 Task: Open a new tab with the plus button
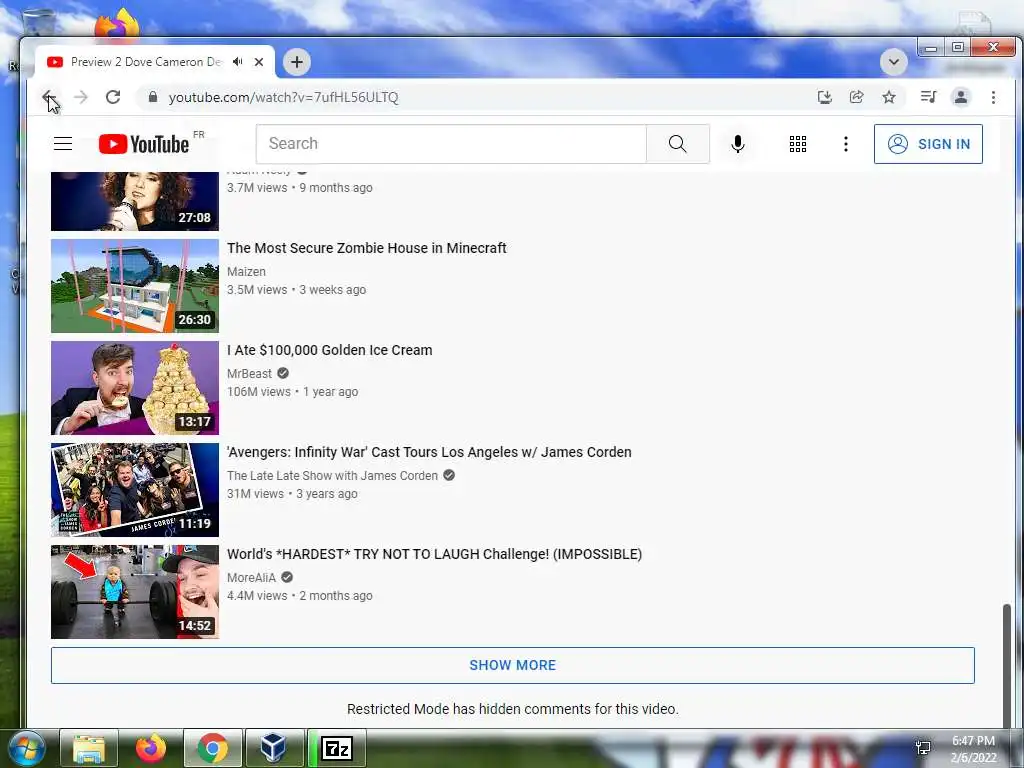[297, 62]
